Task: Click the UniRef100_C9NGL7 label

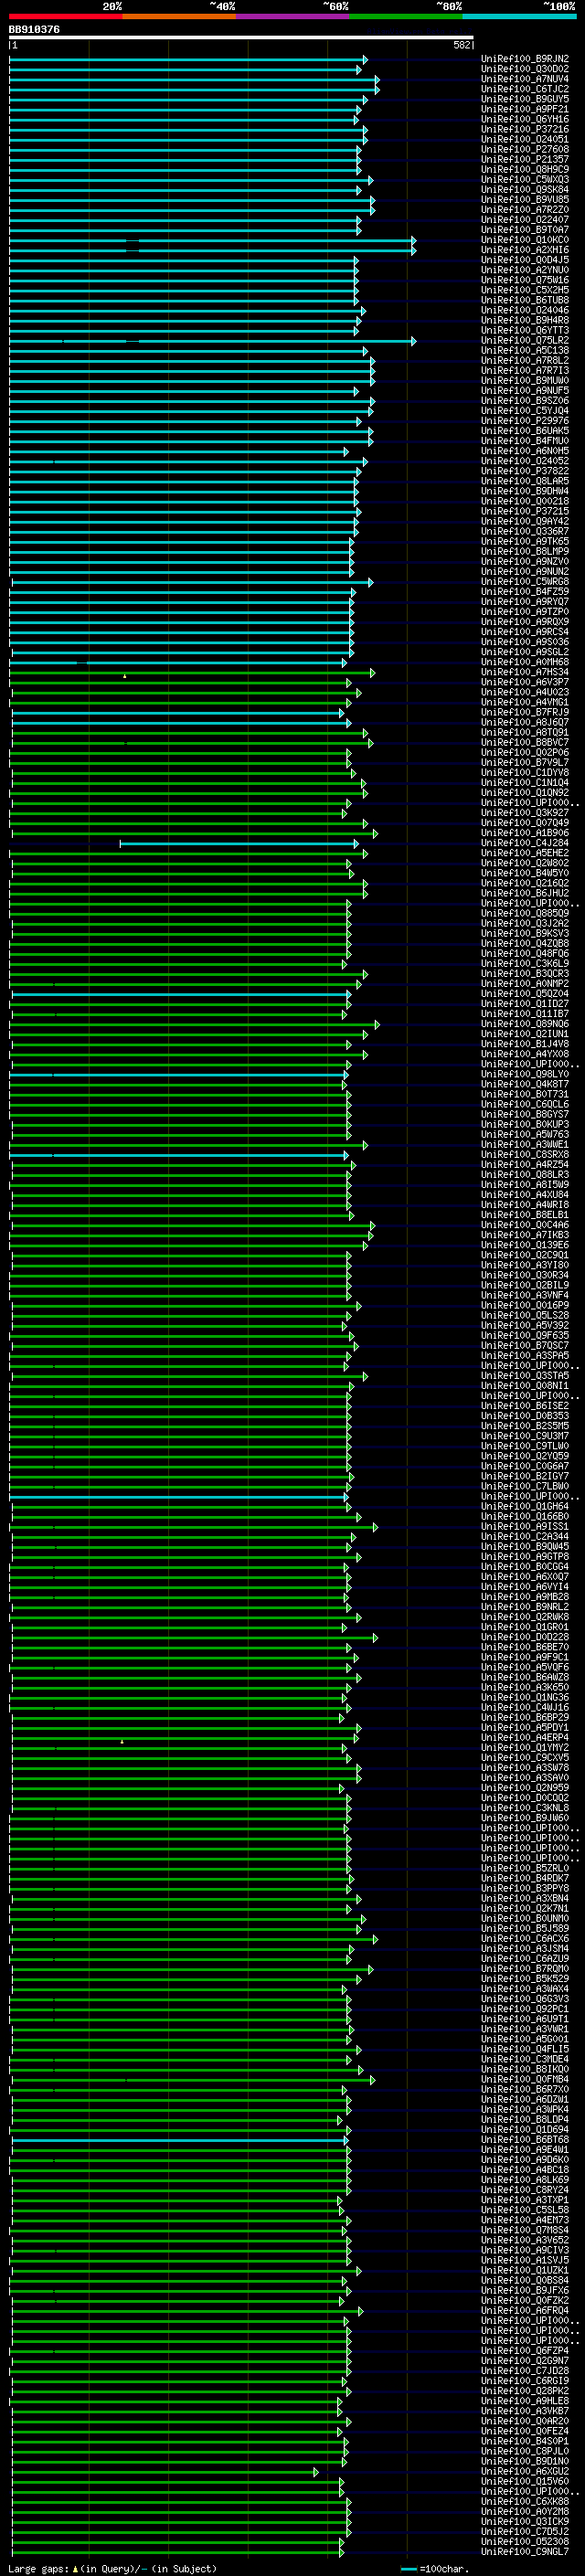Action: click(525, 2551)
